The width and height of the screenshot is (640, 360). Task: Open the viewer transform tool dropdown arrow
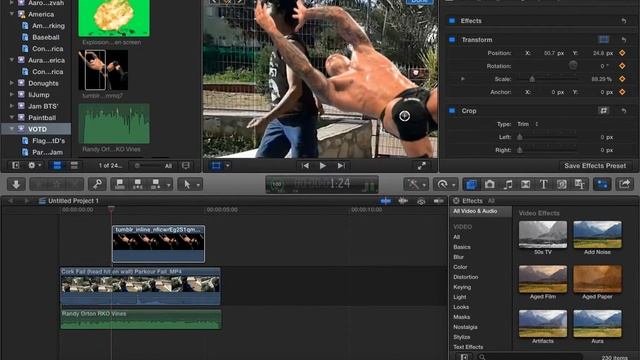228,165
